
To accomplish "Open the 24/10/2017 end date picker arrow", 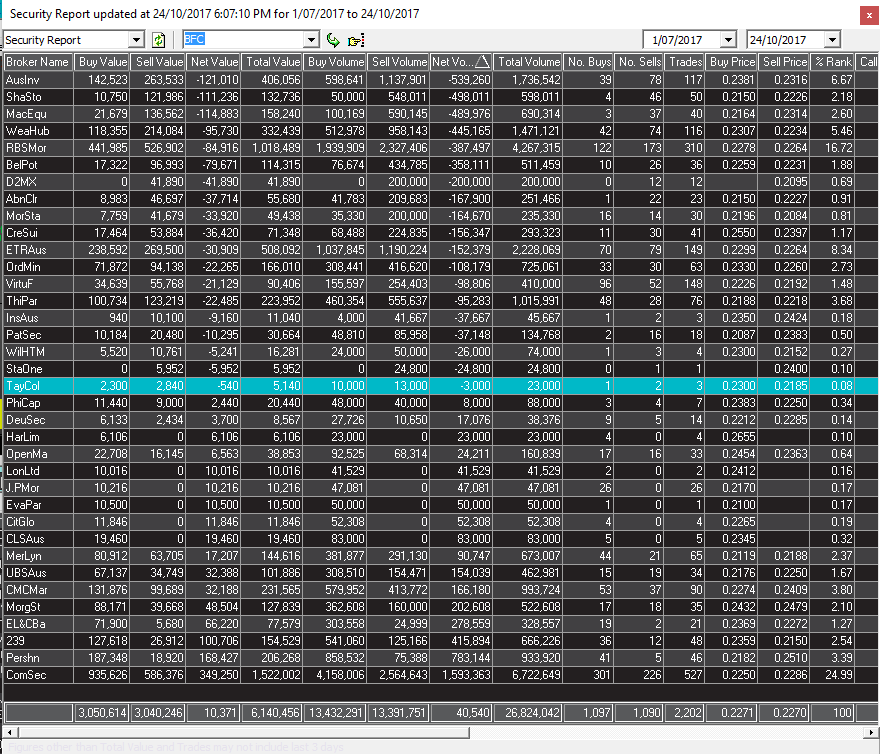I will 832,40.
